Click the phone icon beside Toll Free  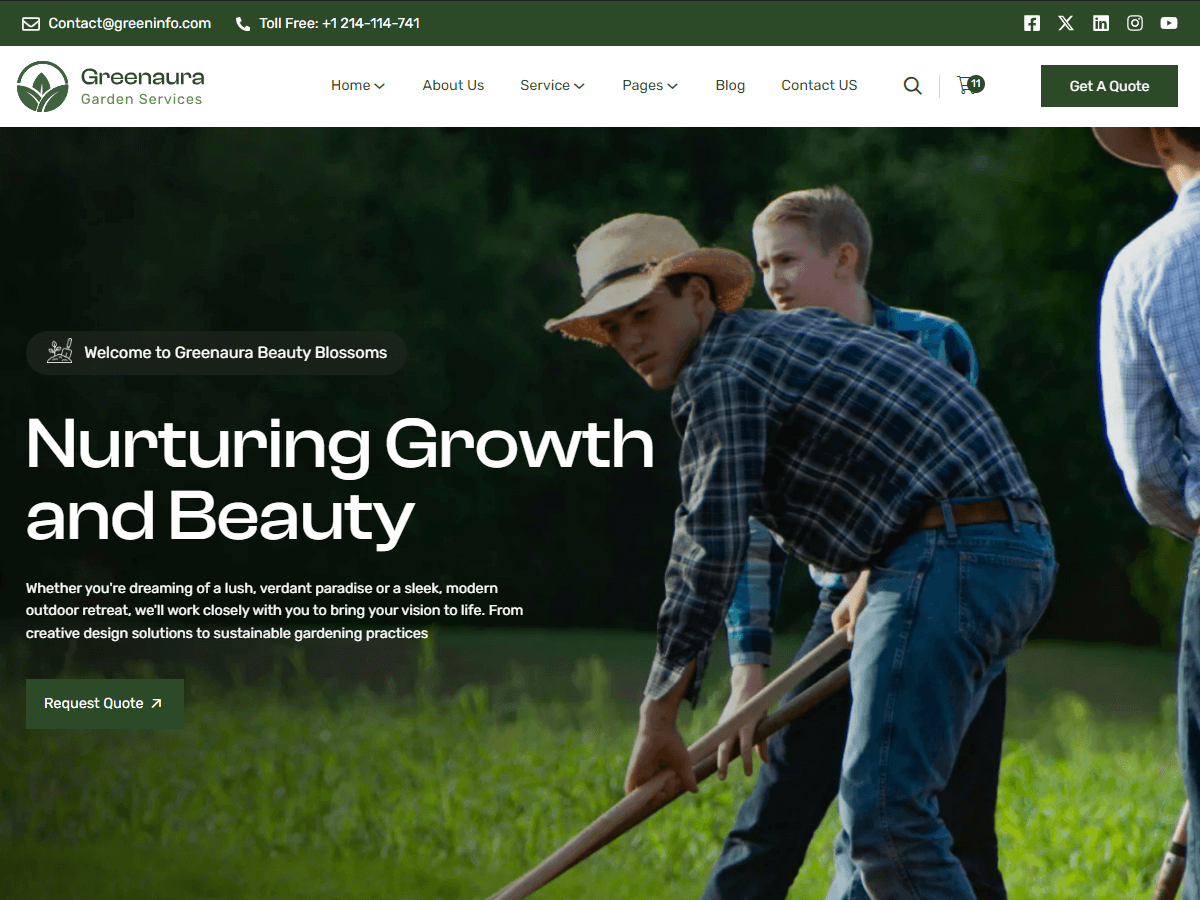pos(243,23)
